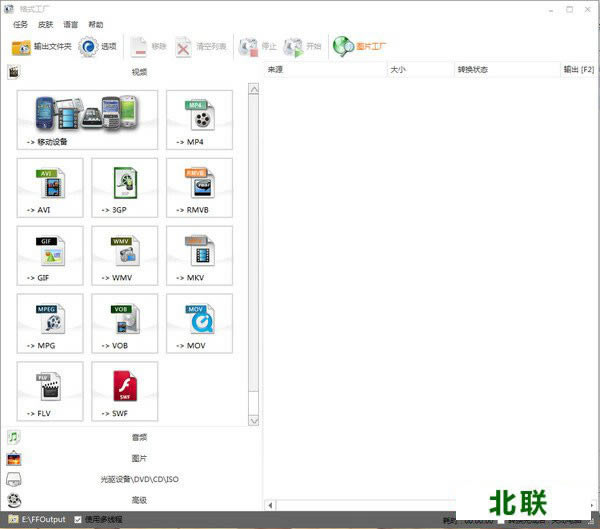Open the 任务 menu

20,24
